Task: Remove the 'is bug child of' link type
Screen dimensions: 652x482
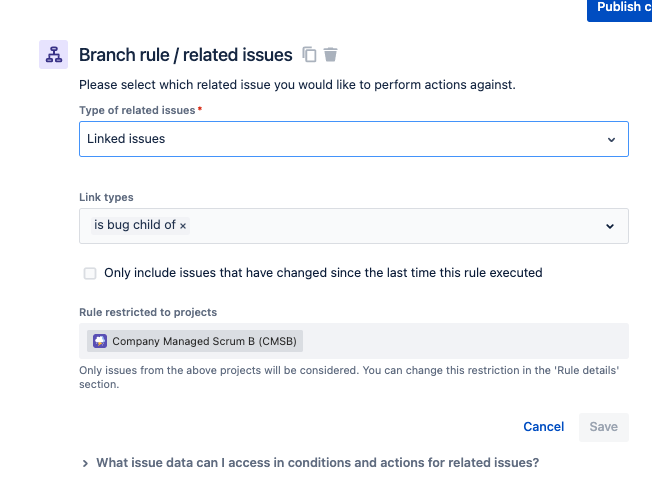Action: click(x=183, y=226)
